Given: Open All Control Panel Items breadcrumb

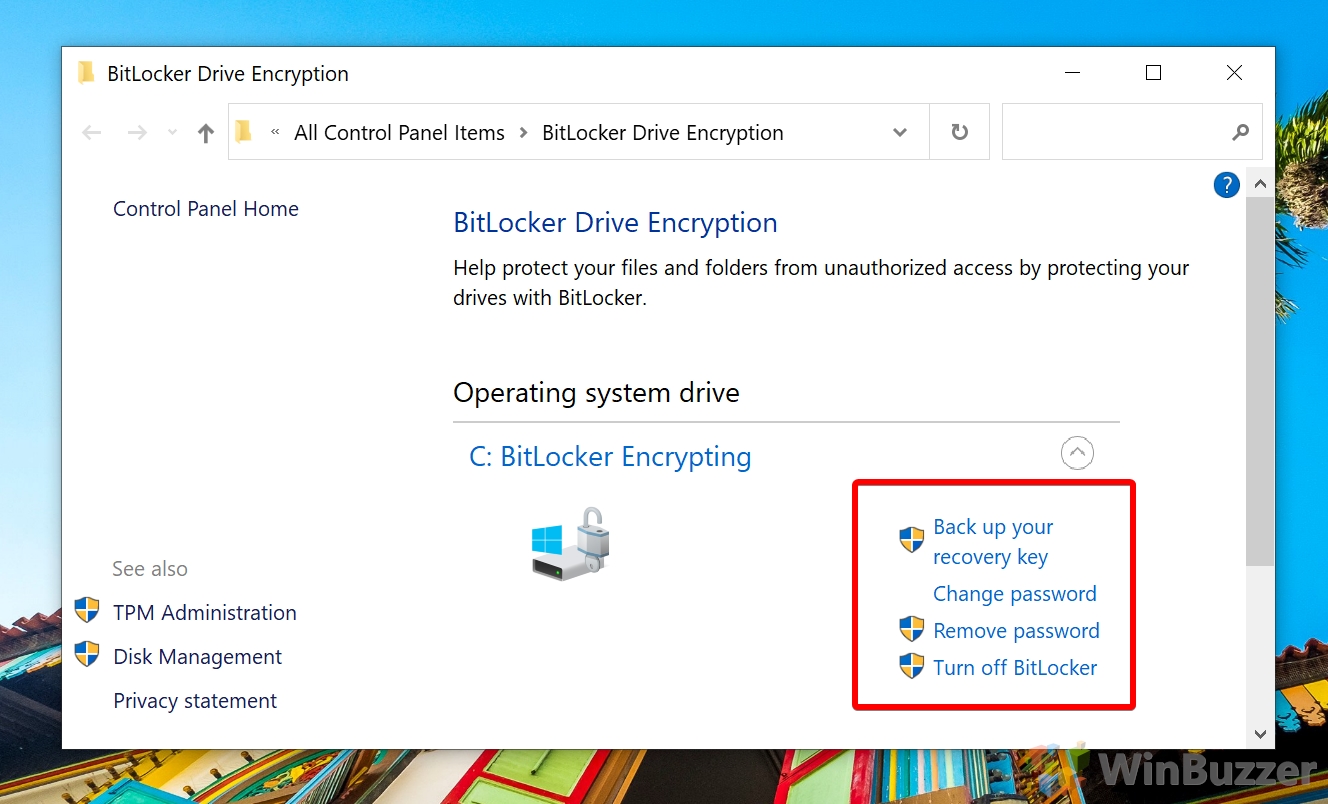Looking at the screenshot, I should (x=398, y=132).
